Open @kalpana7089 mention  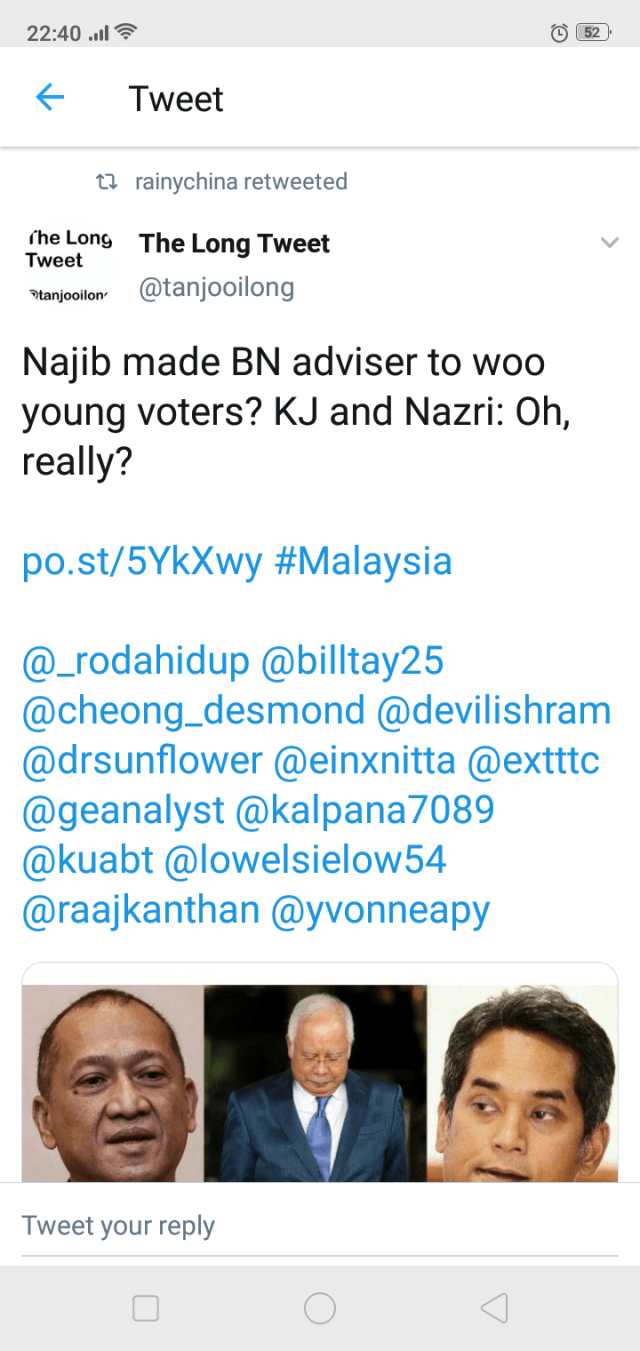point(364,810)
